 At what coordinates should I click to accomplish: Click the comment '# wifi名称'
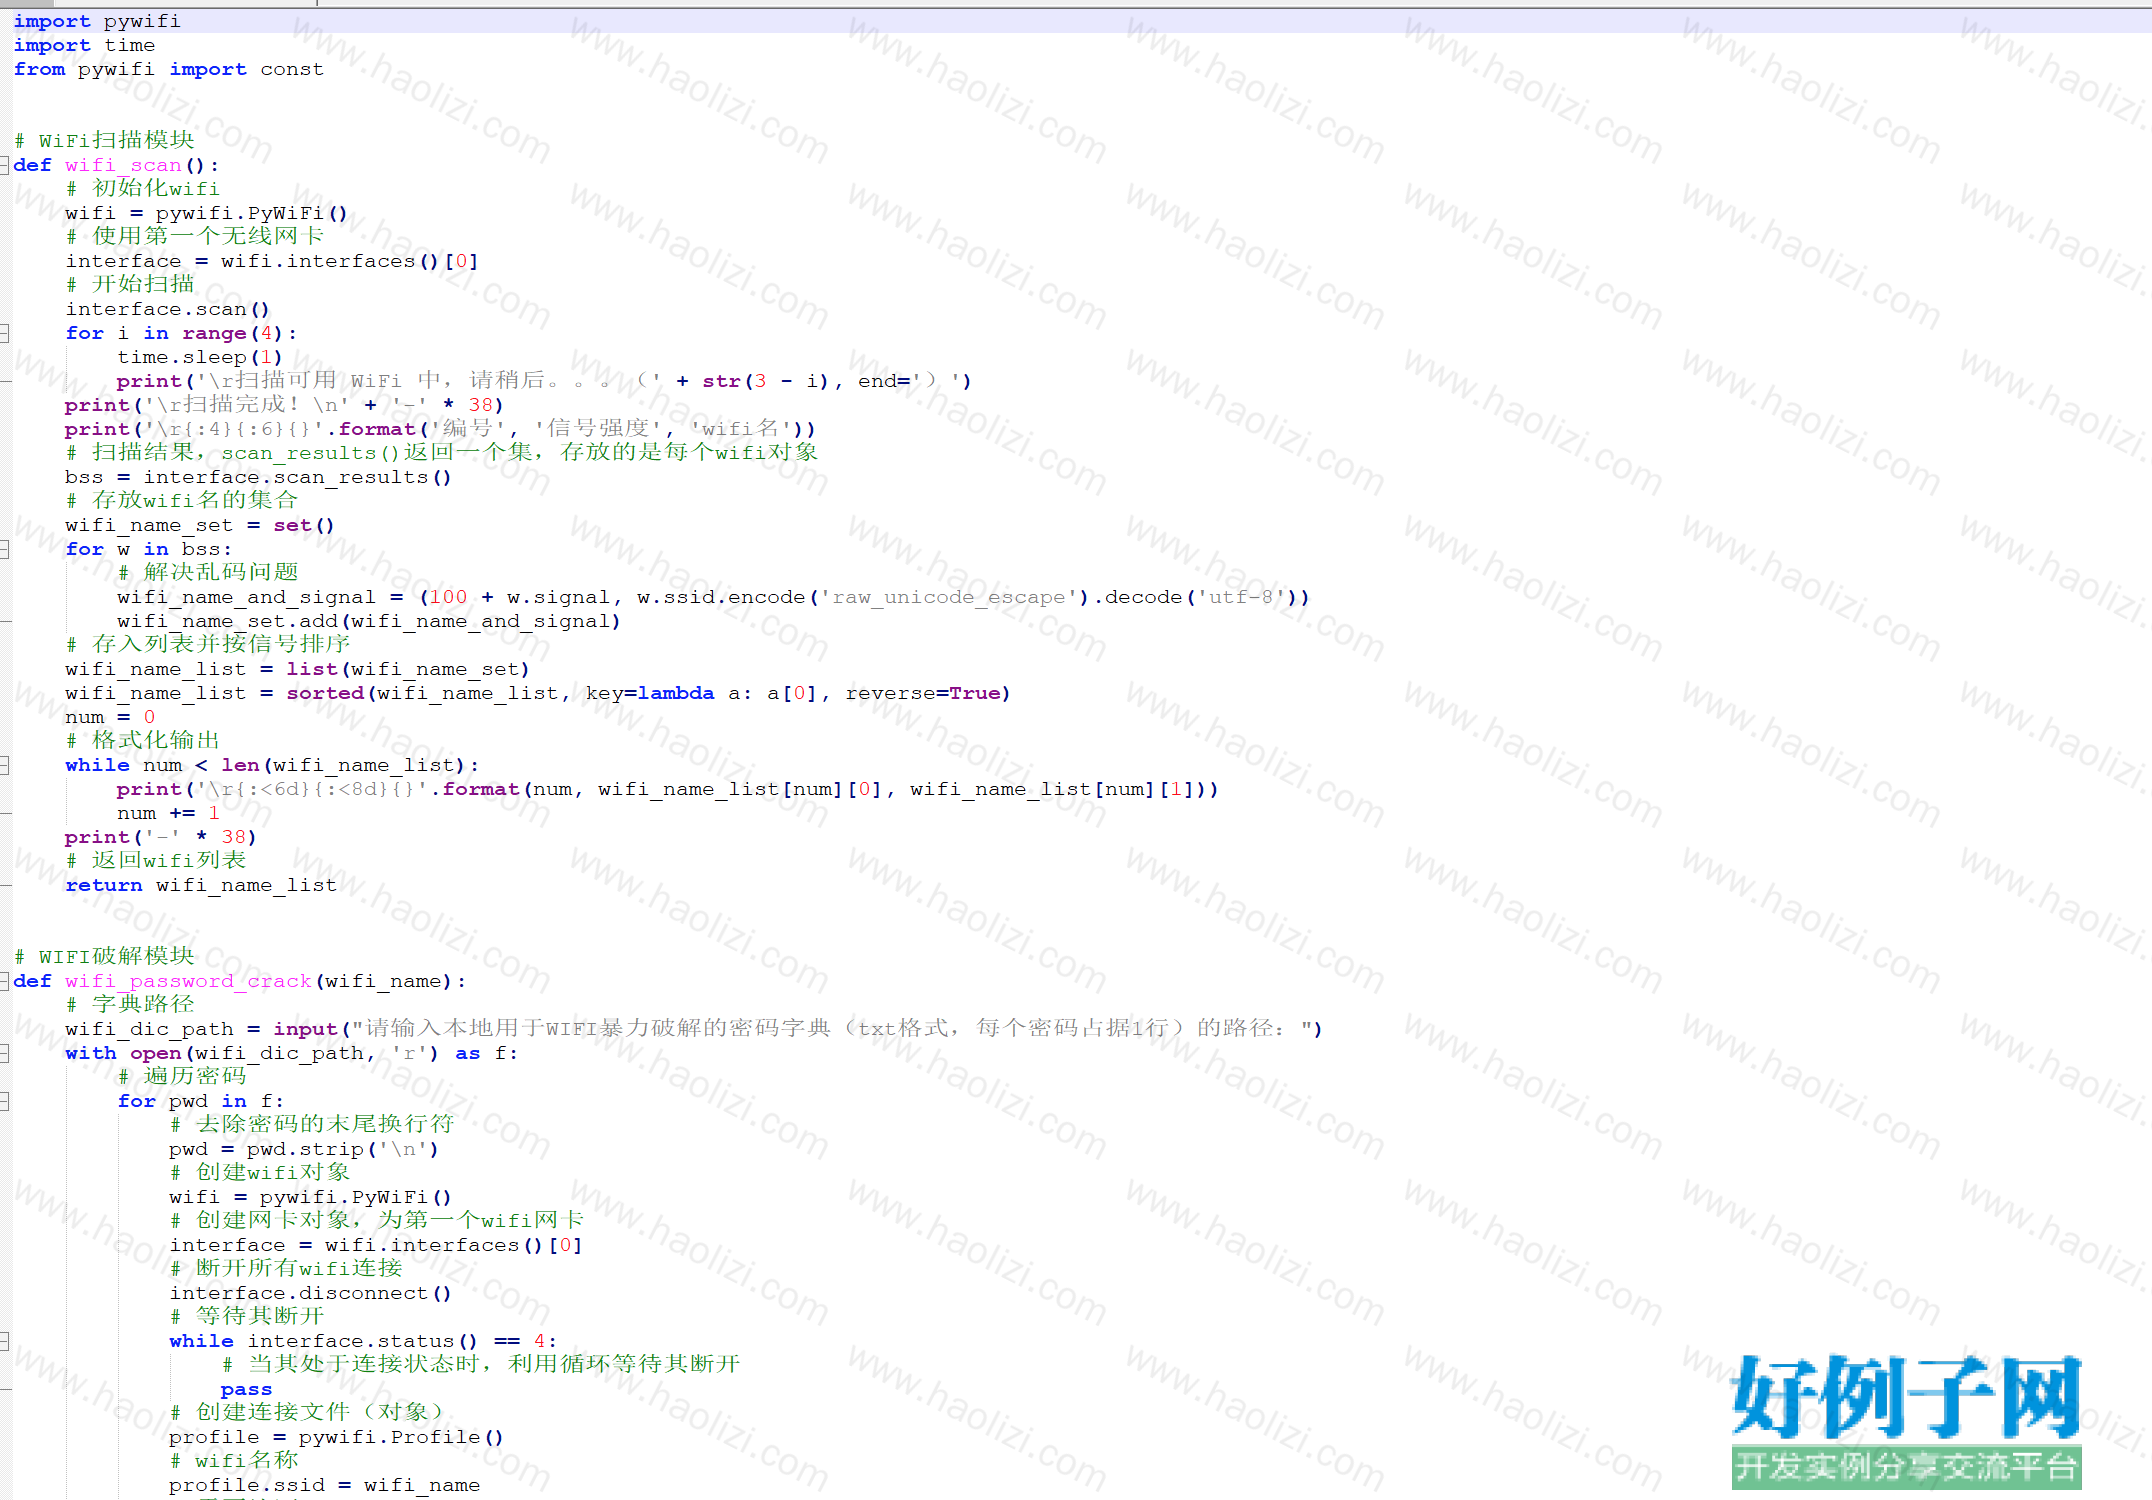pyautogui.click(x=234, y=1461)
